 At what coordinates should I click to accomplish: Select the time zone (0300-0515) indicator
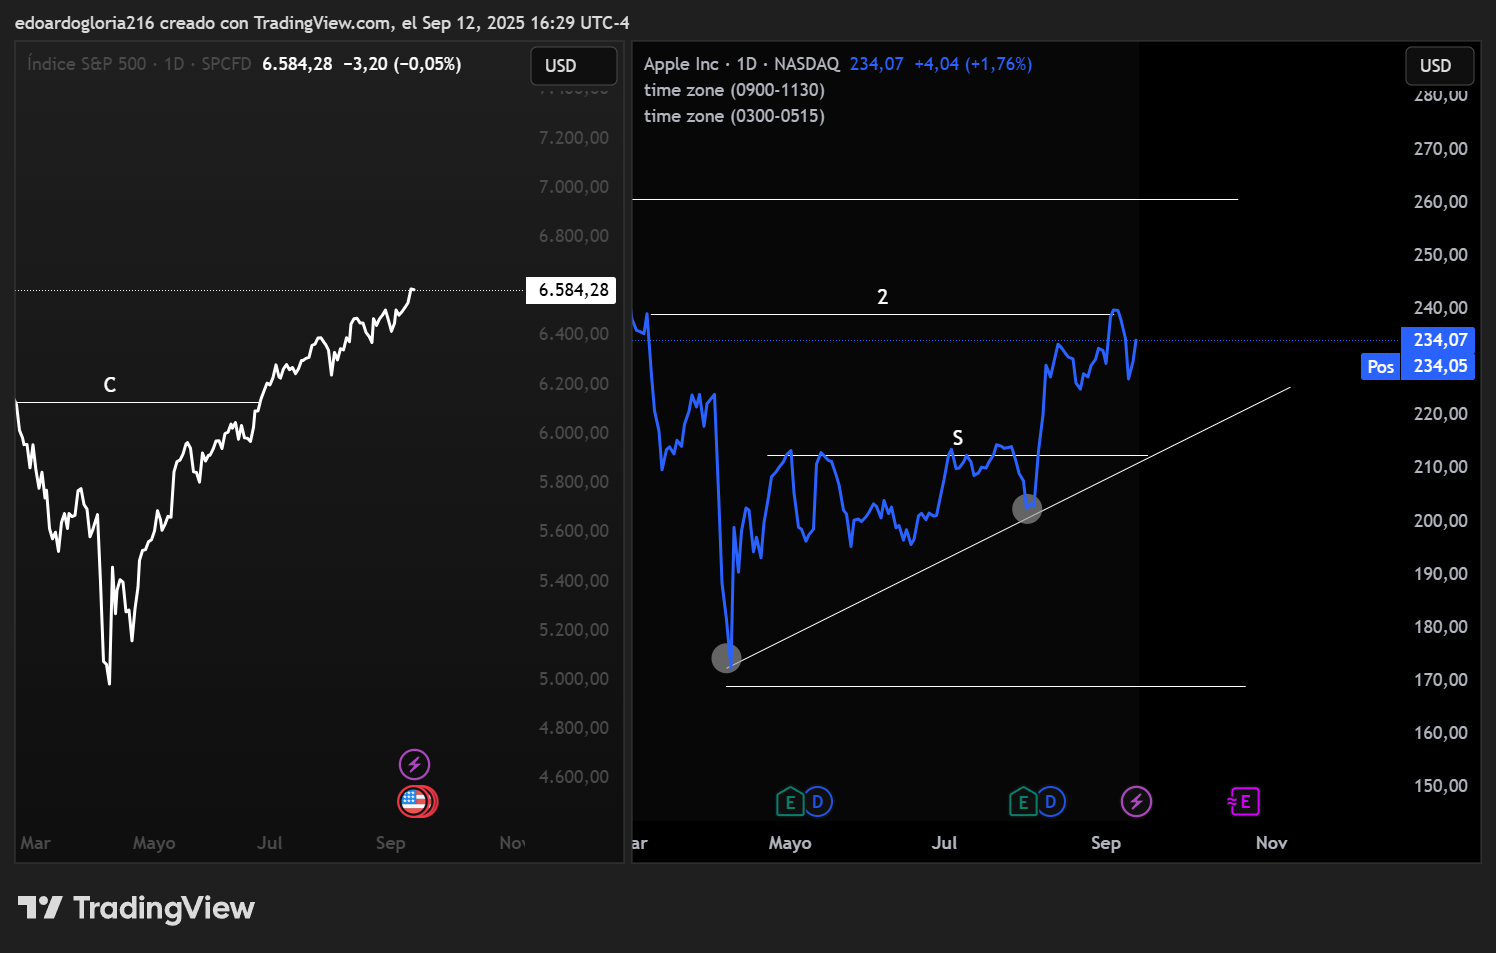(x=734, y=116)
